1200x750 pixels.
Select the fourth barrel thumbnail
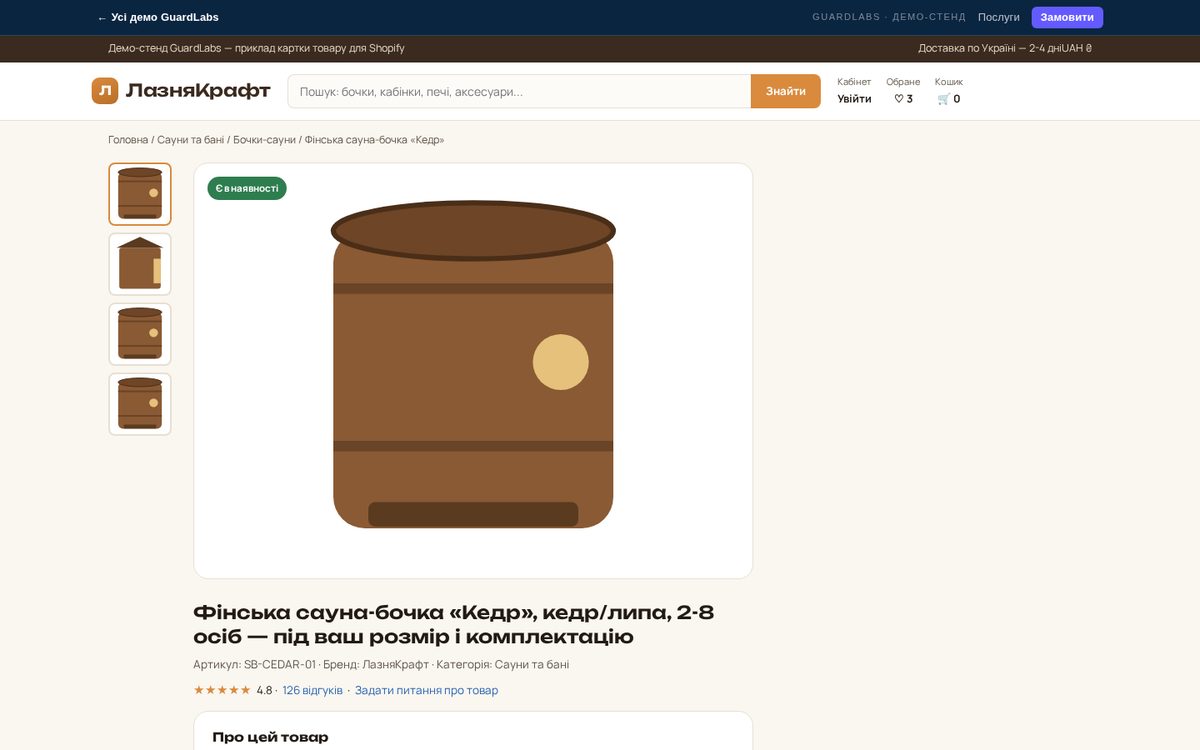[x=140, y=404]
